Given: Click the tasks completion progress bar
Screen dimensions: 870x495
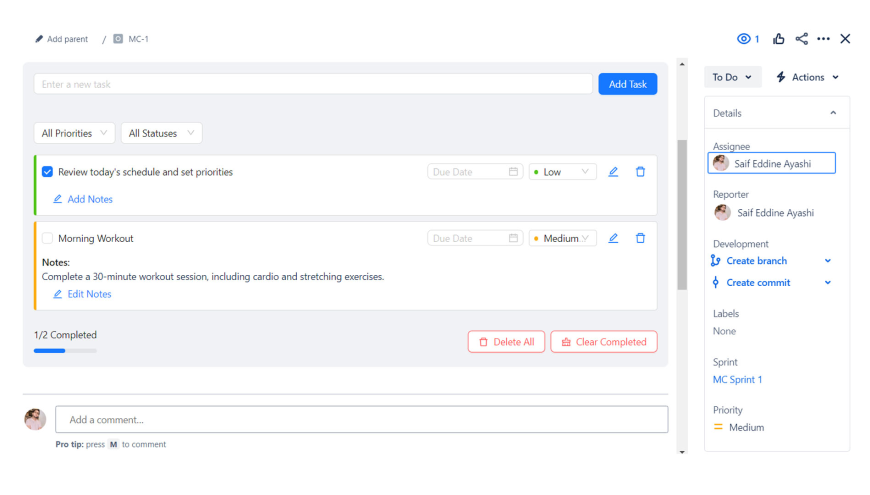Looking at the screenshot, I should (65, 351).
